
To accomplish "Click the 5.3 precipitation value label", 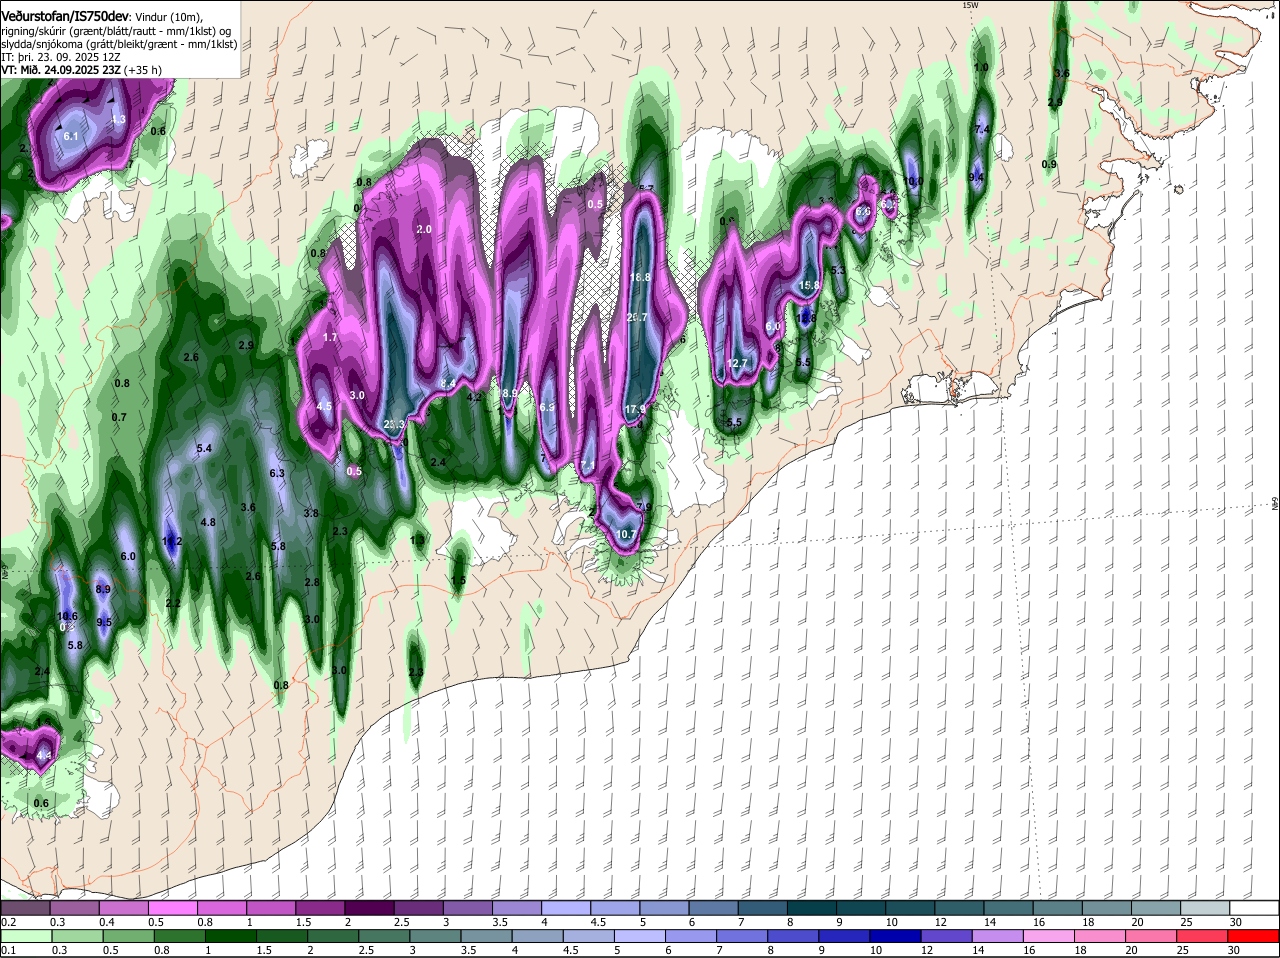I will 838,270.
